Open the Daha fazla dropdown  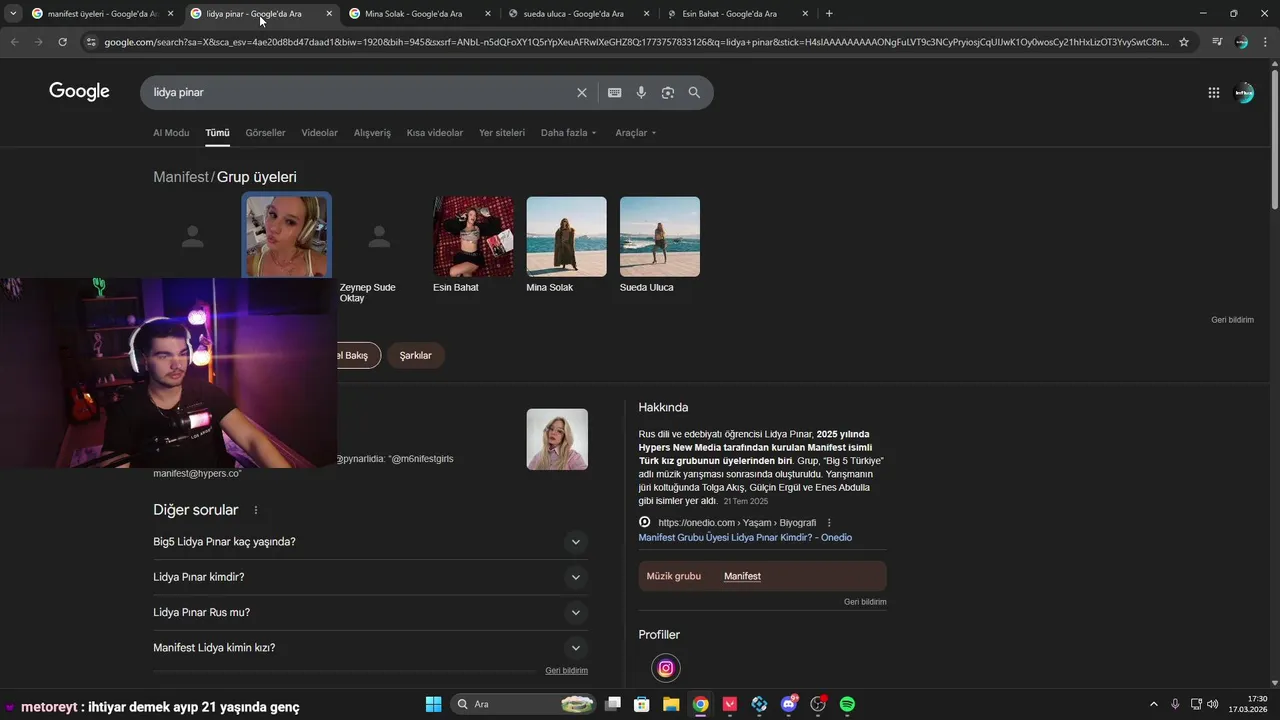pyautogui.click(x=568, y=133)
